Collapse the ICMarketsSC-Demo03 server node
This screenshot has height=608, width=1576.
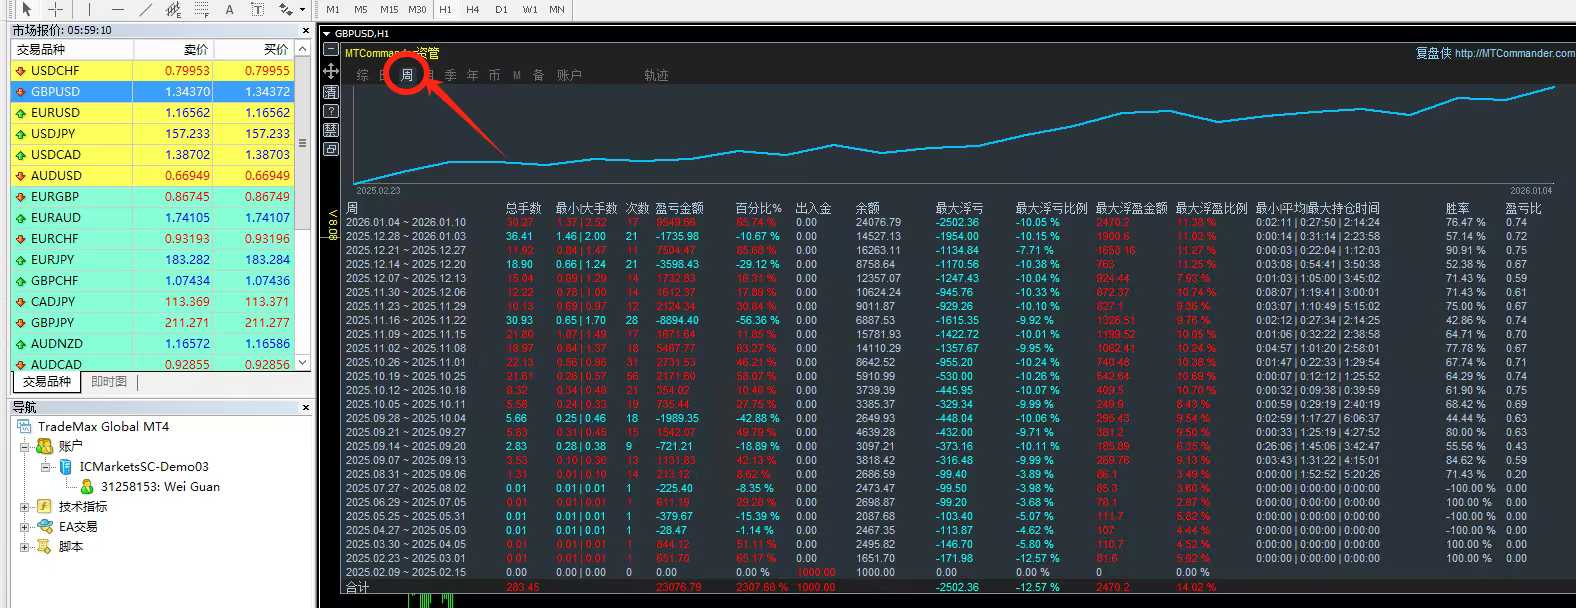coord(44,466)
